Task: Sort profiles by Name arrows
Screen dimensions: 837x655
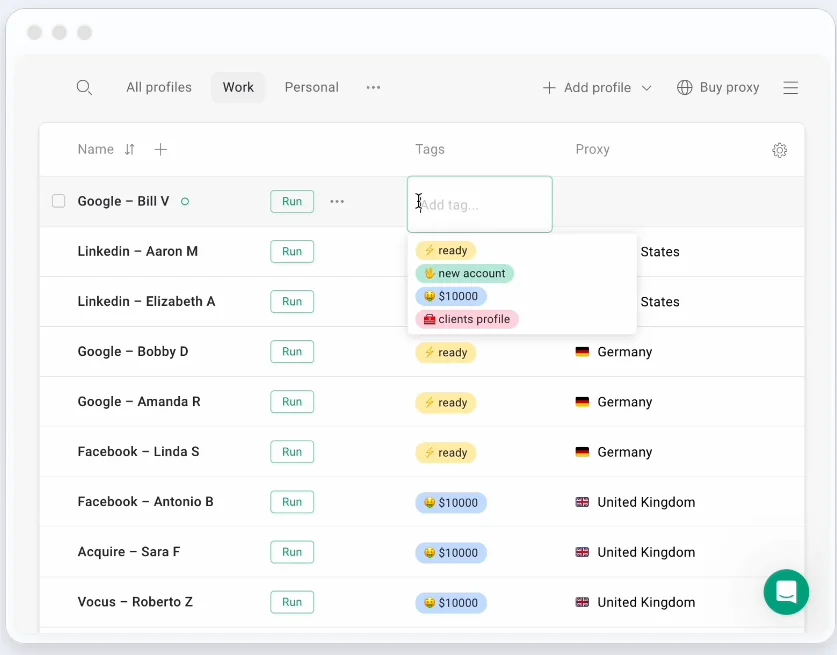Action: point(130,149)
